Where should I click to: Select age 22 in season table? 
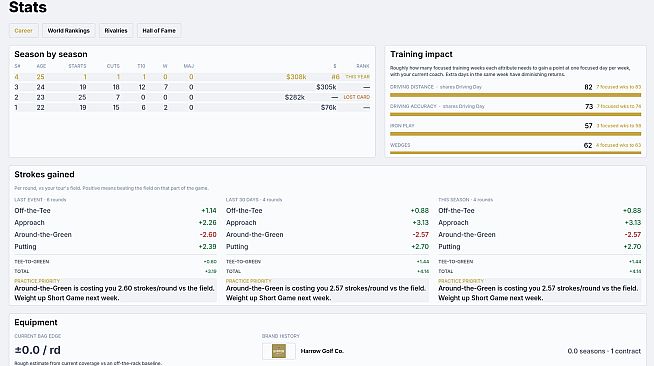pyautogui.click(x=40, y=108)
